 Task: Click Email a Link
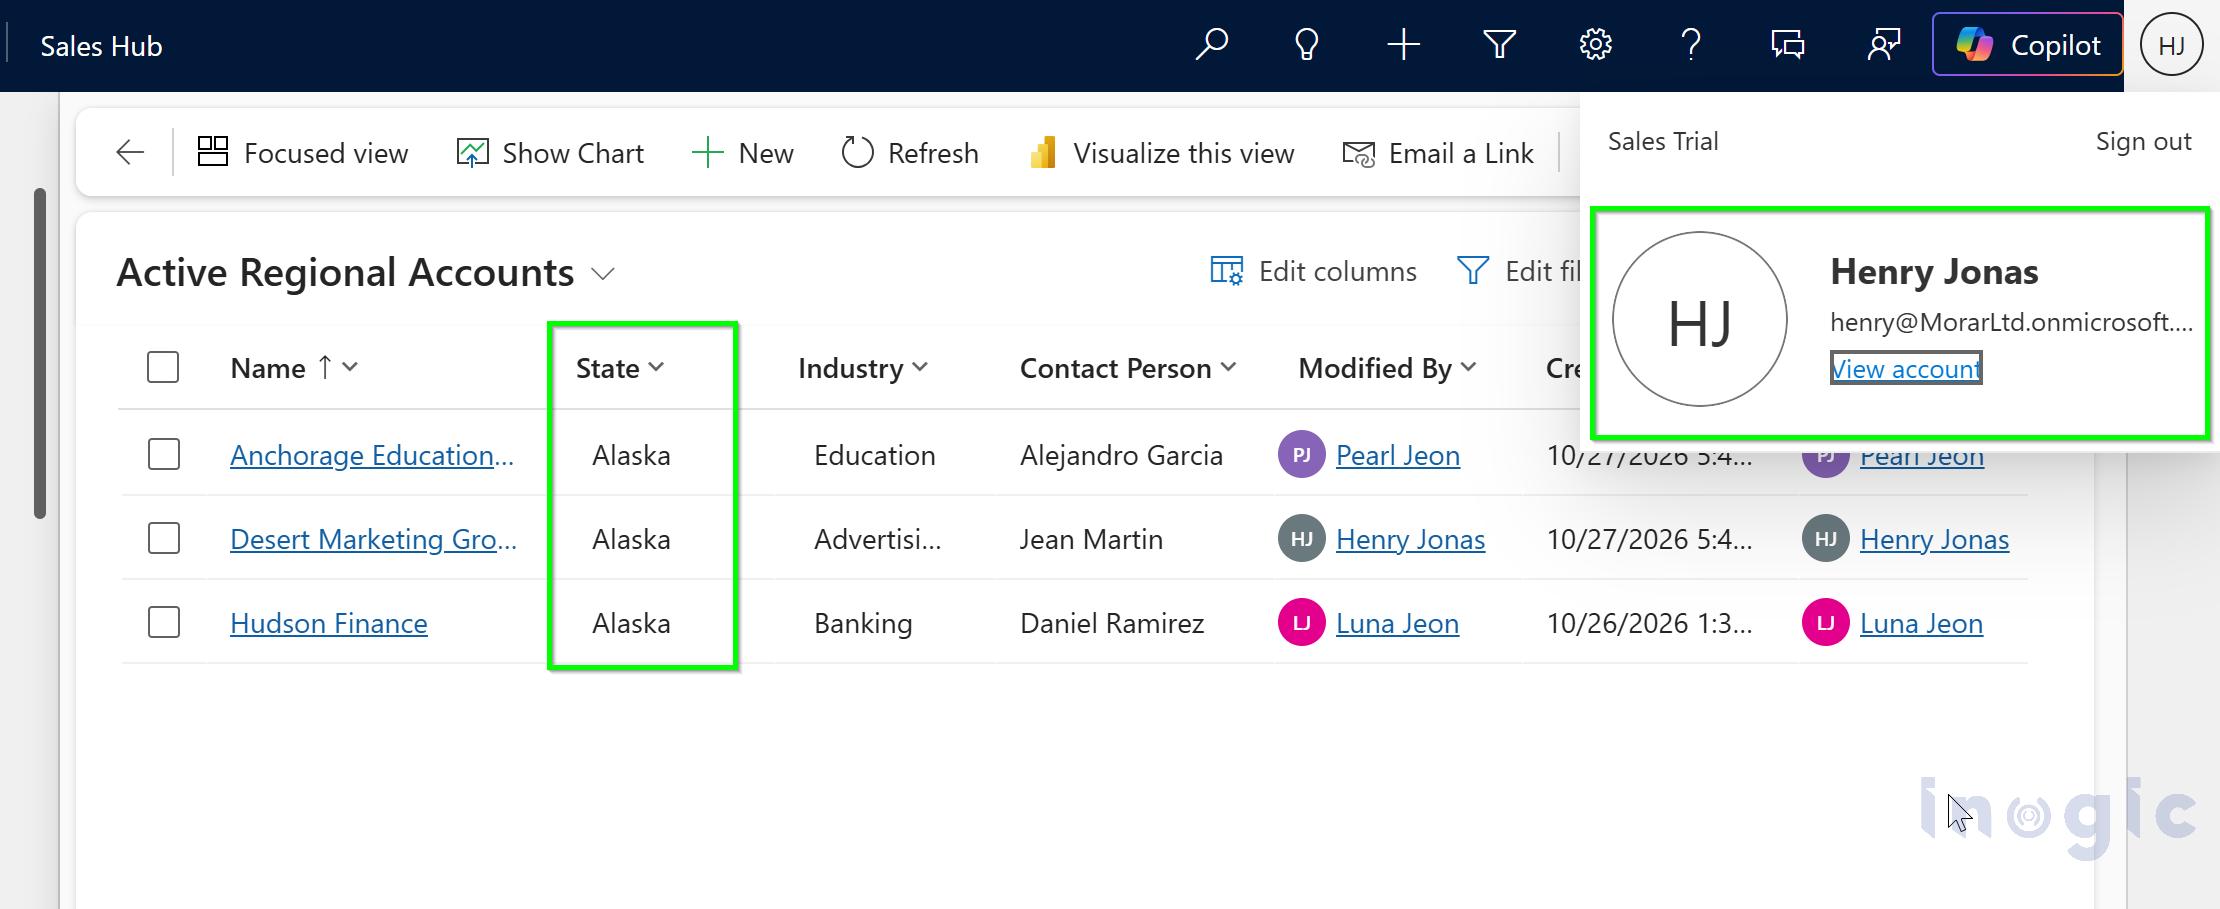point(1438,153)
